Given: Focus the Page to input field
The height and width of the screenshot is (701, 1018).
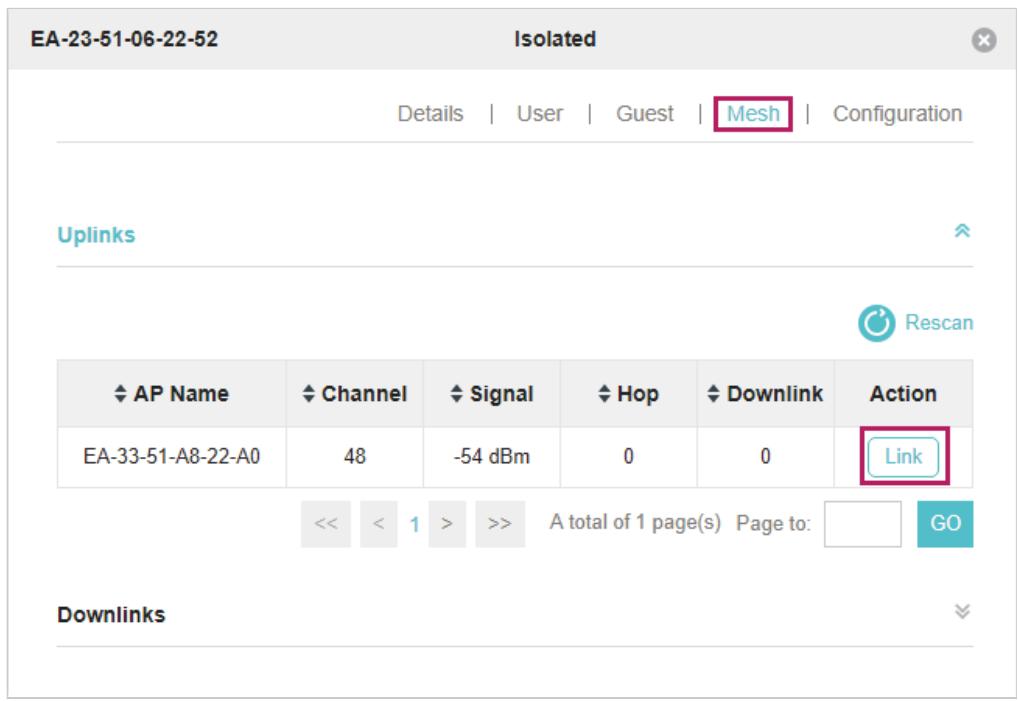Looking at the screenshot, I should (862, 523).
